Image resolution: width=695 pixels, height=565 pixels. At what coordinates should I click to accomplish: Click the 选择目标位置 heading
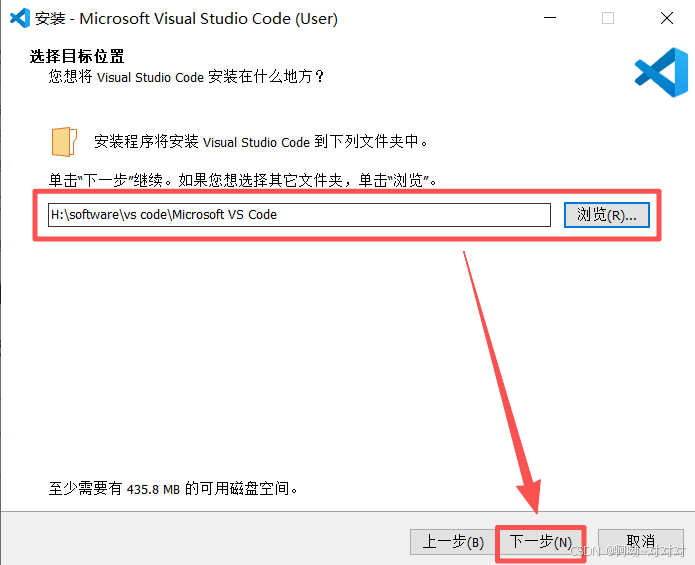click(x=77, y=56)
